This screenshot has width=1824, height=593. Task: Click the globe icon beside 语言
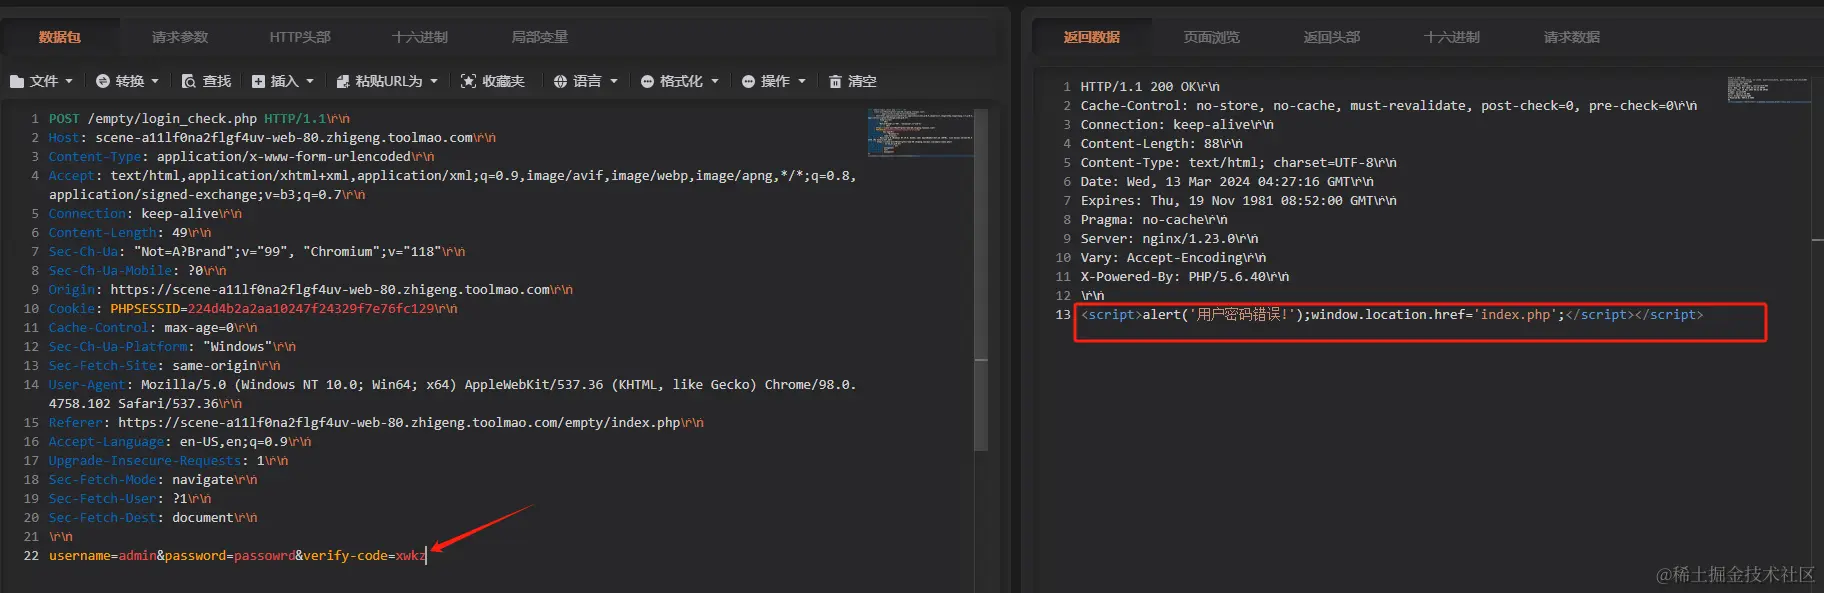point(561,81)
